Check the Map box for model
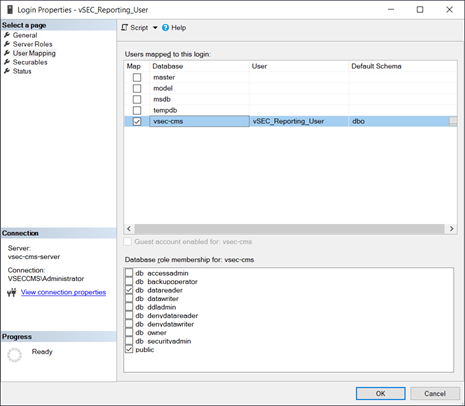The height and width of the screenshot is (406, 465). 137,88
